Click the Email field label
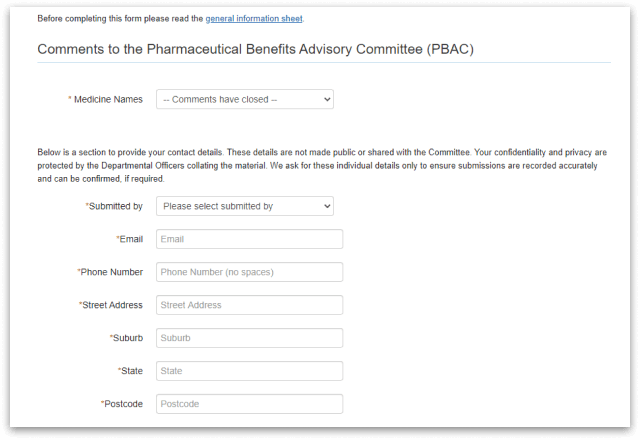 (130, 239)
